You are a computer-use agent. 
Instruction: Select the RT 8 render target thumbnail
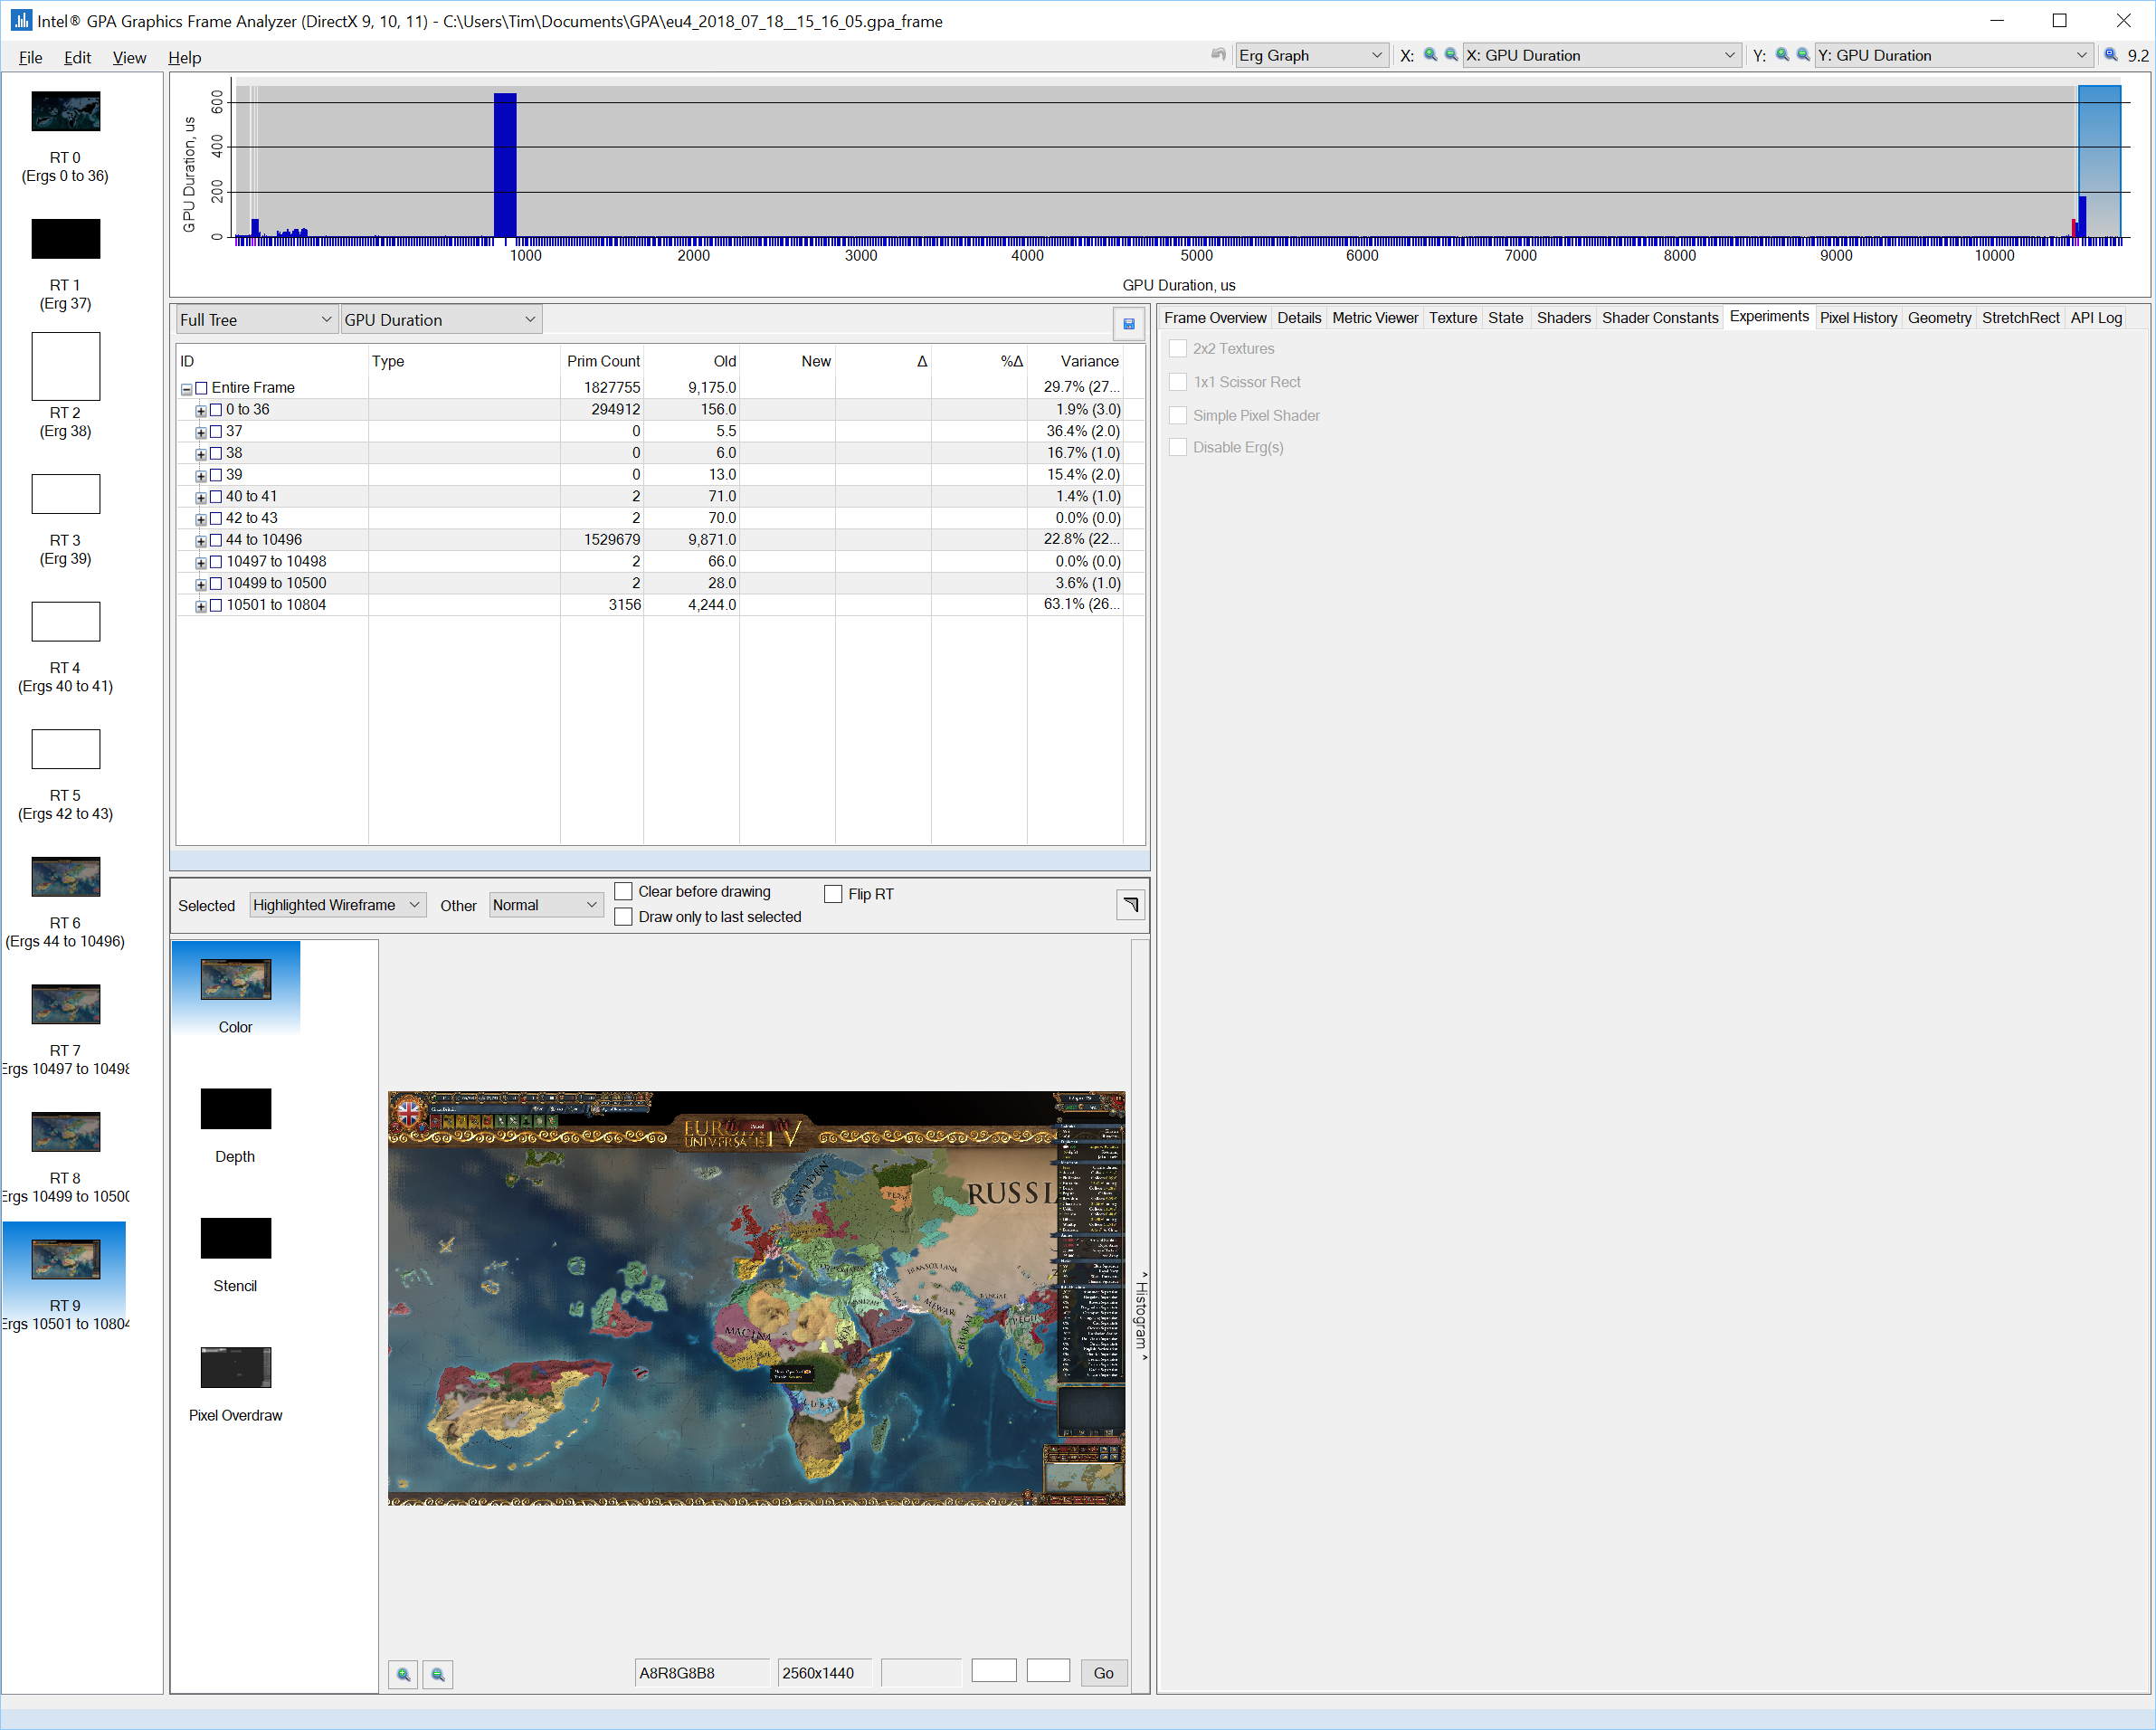click(x=66, y=1132)
